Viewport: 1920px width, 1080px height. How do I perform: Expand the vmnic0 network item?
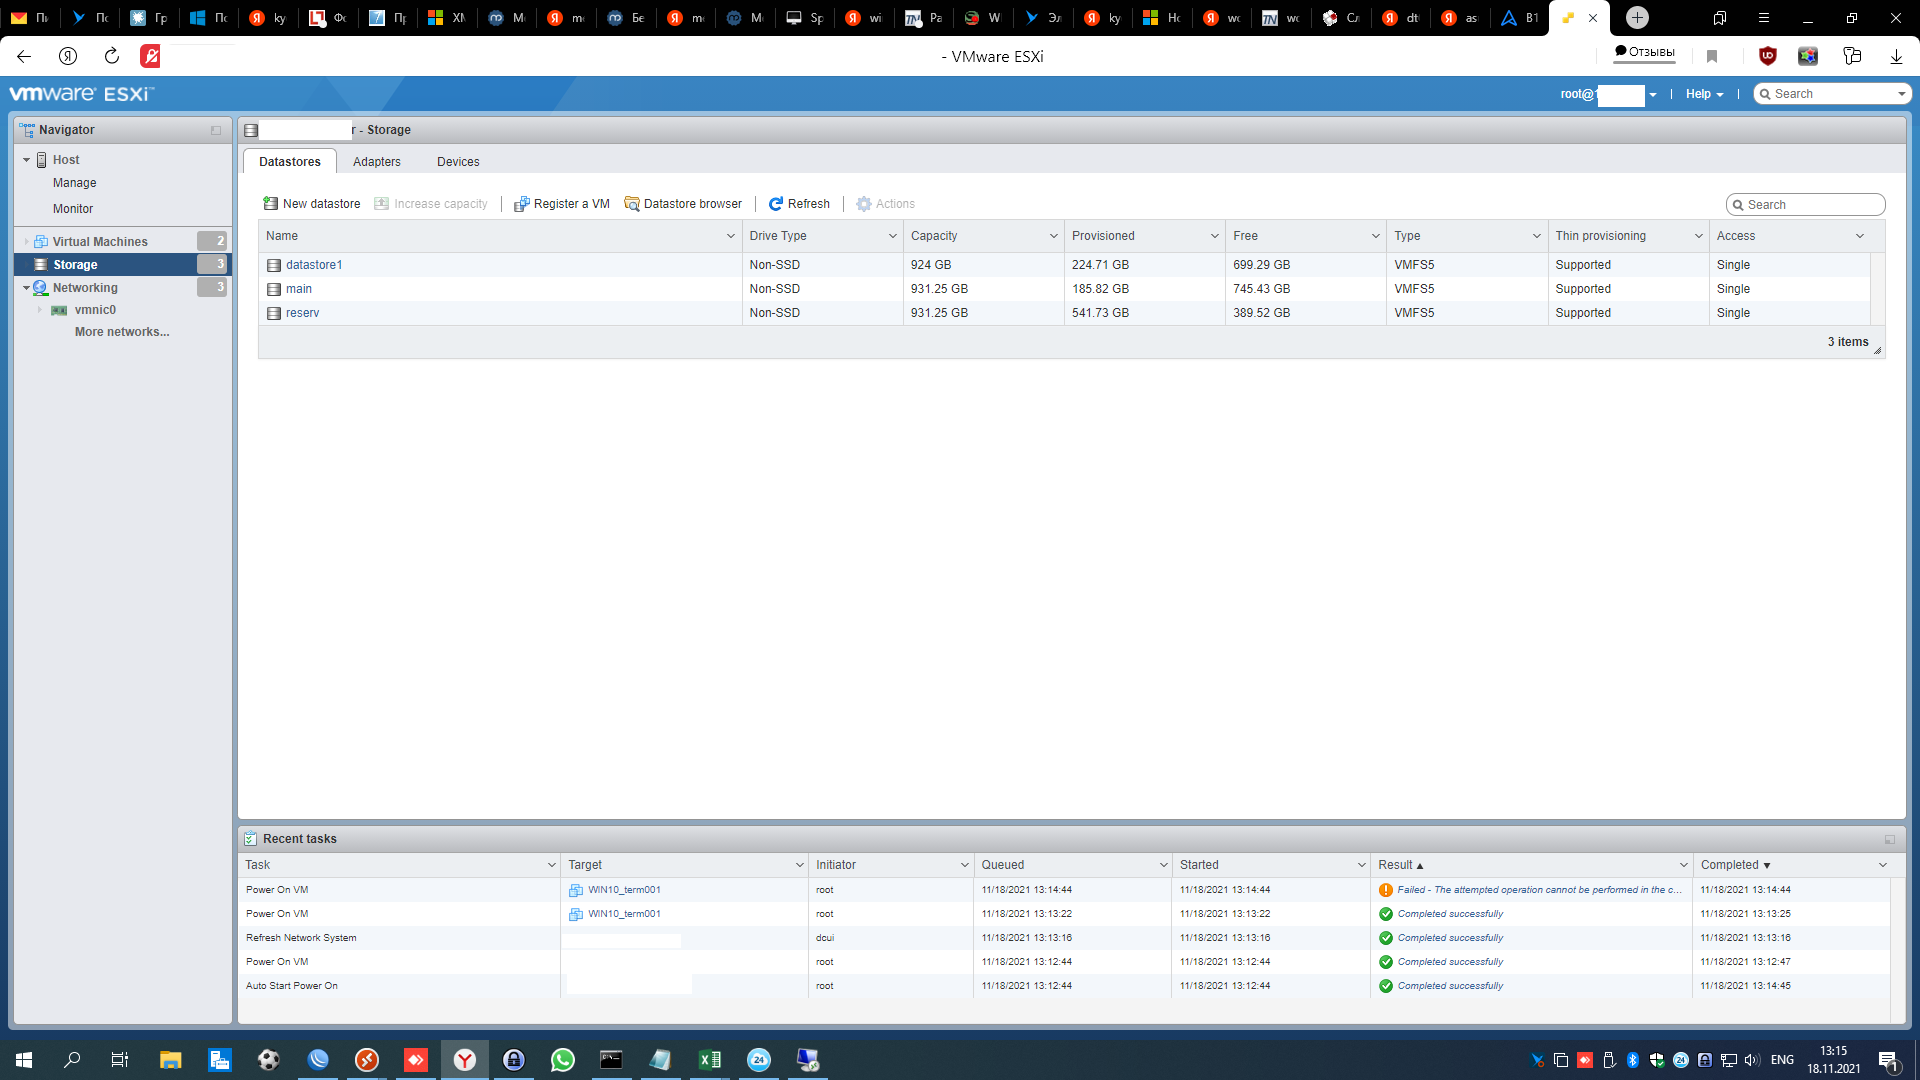coord(40,310)
